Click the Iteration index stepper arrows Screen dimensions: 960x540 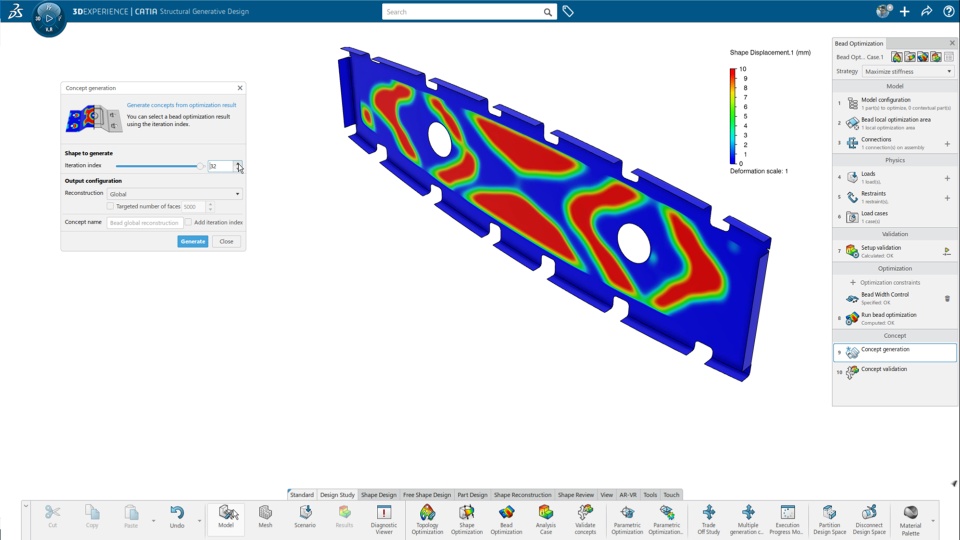click(238, 166)
